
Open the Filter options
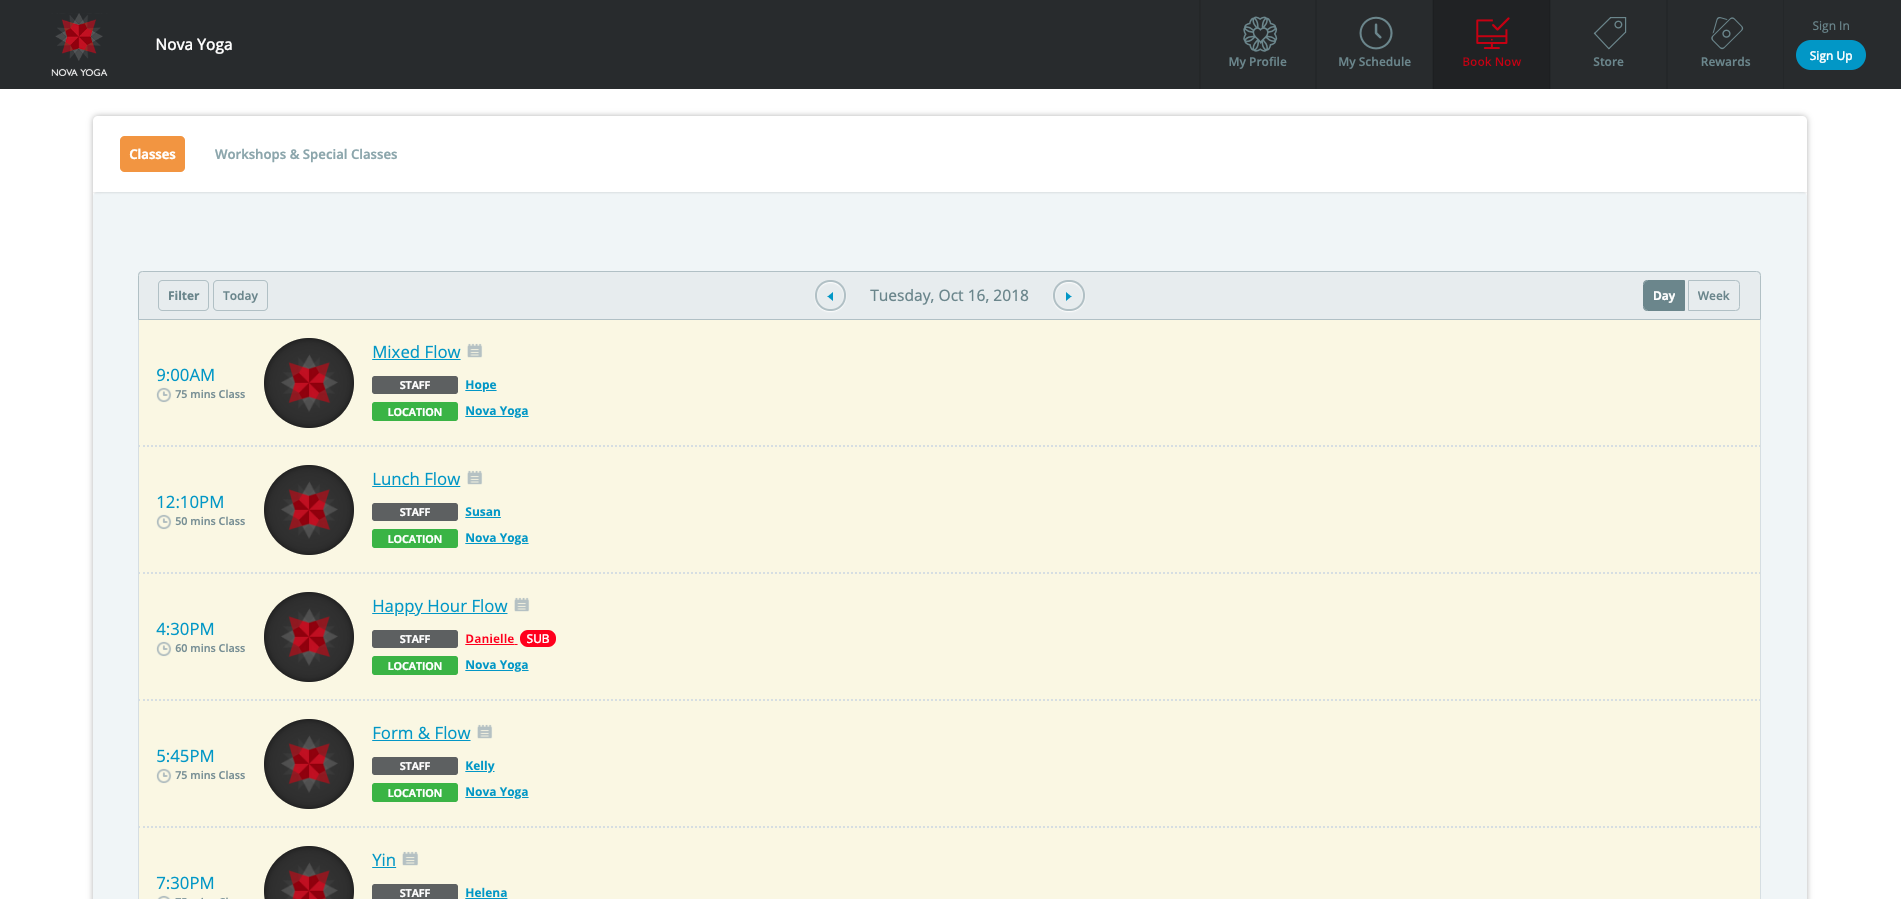pyautogui.click(x=183, y=296)
